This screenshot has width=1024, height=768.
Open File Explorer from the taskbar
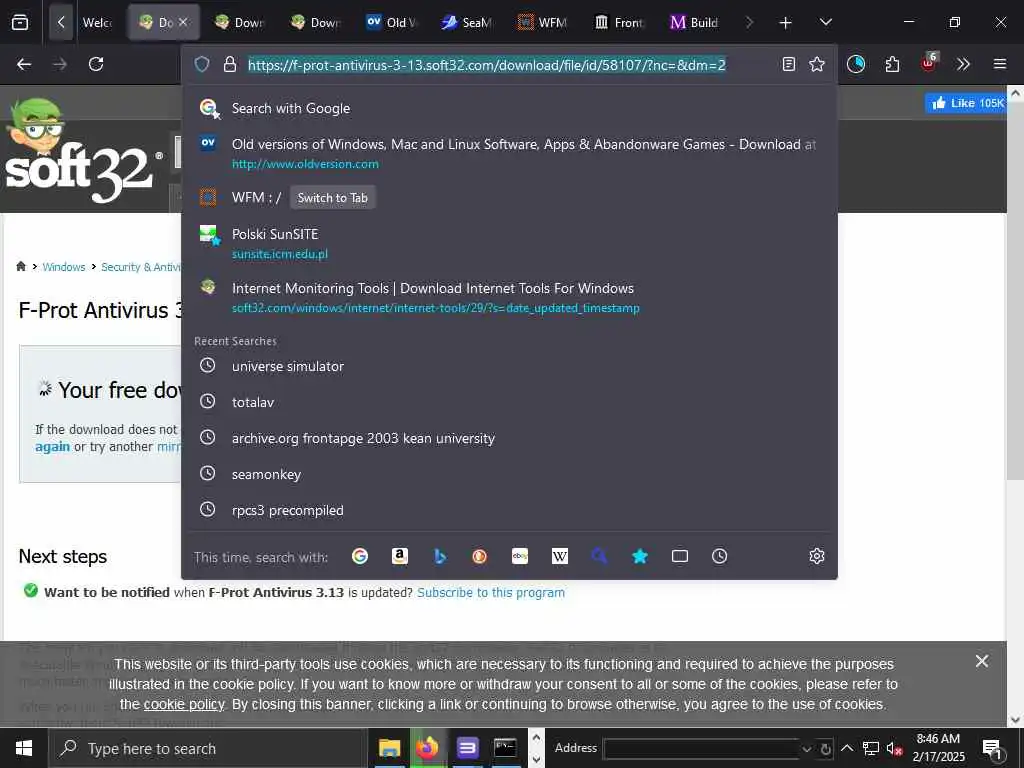click(x=390, y=748)
